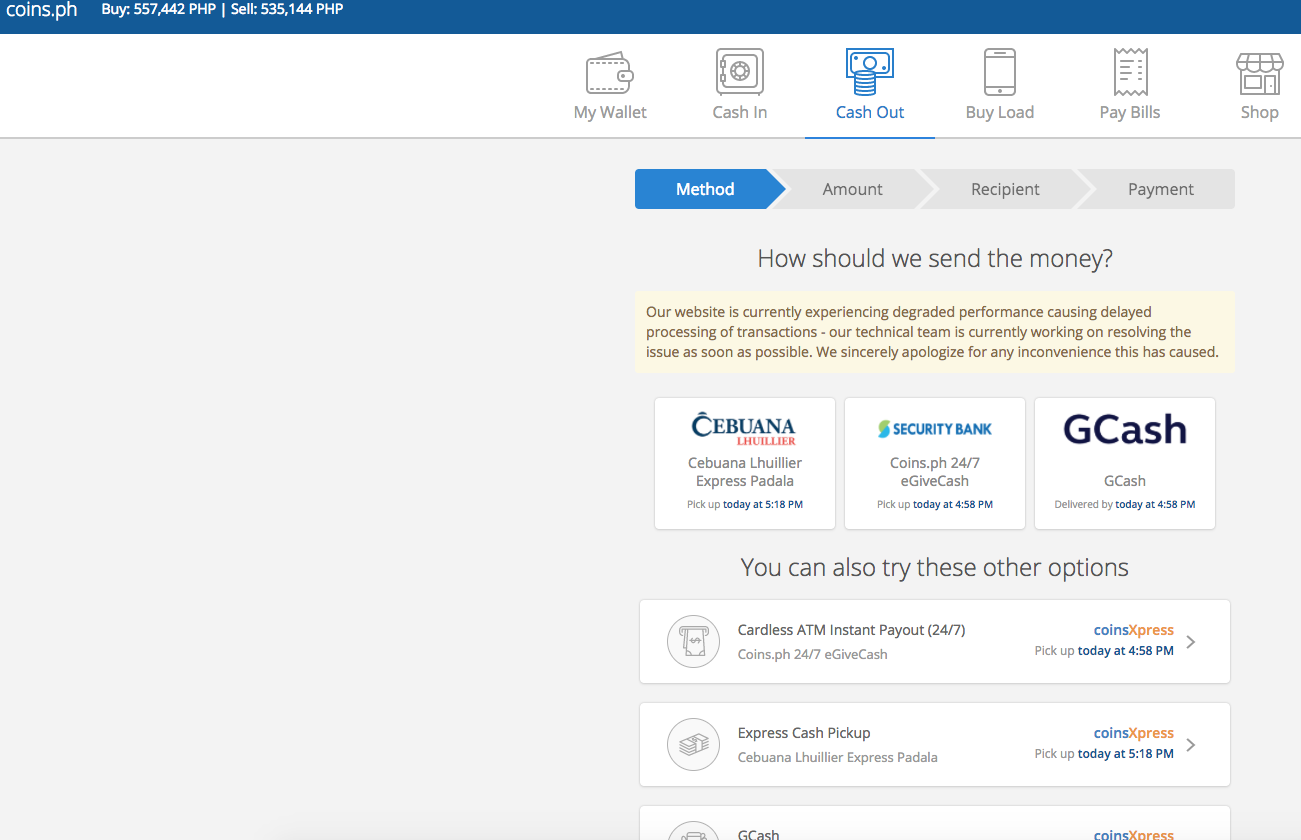
Task: Click 'Pick up today at 4:58 PM' on Security Bank card
Action: 935,505
